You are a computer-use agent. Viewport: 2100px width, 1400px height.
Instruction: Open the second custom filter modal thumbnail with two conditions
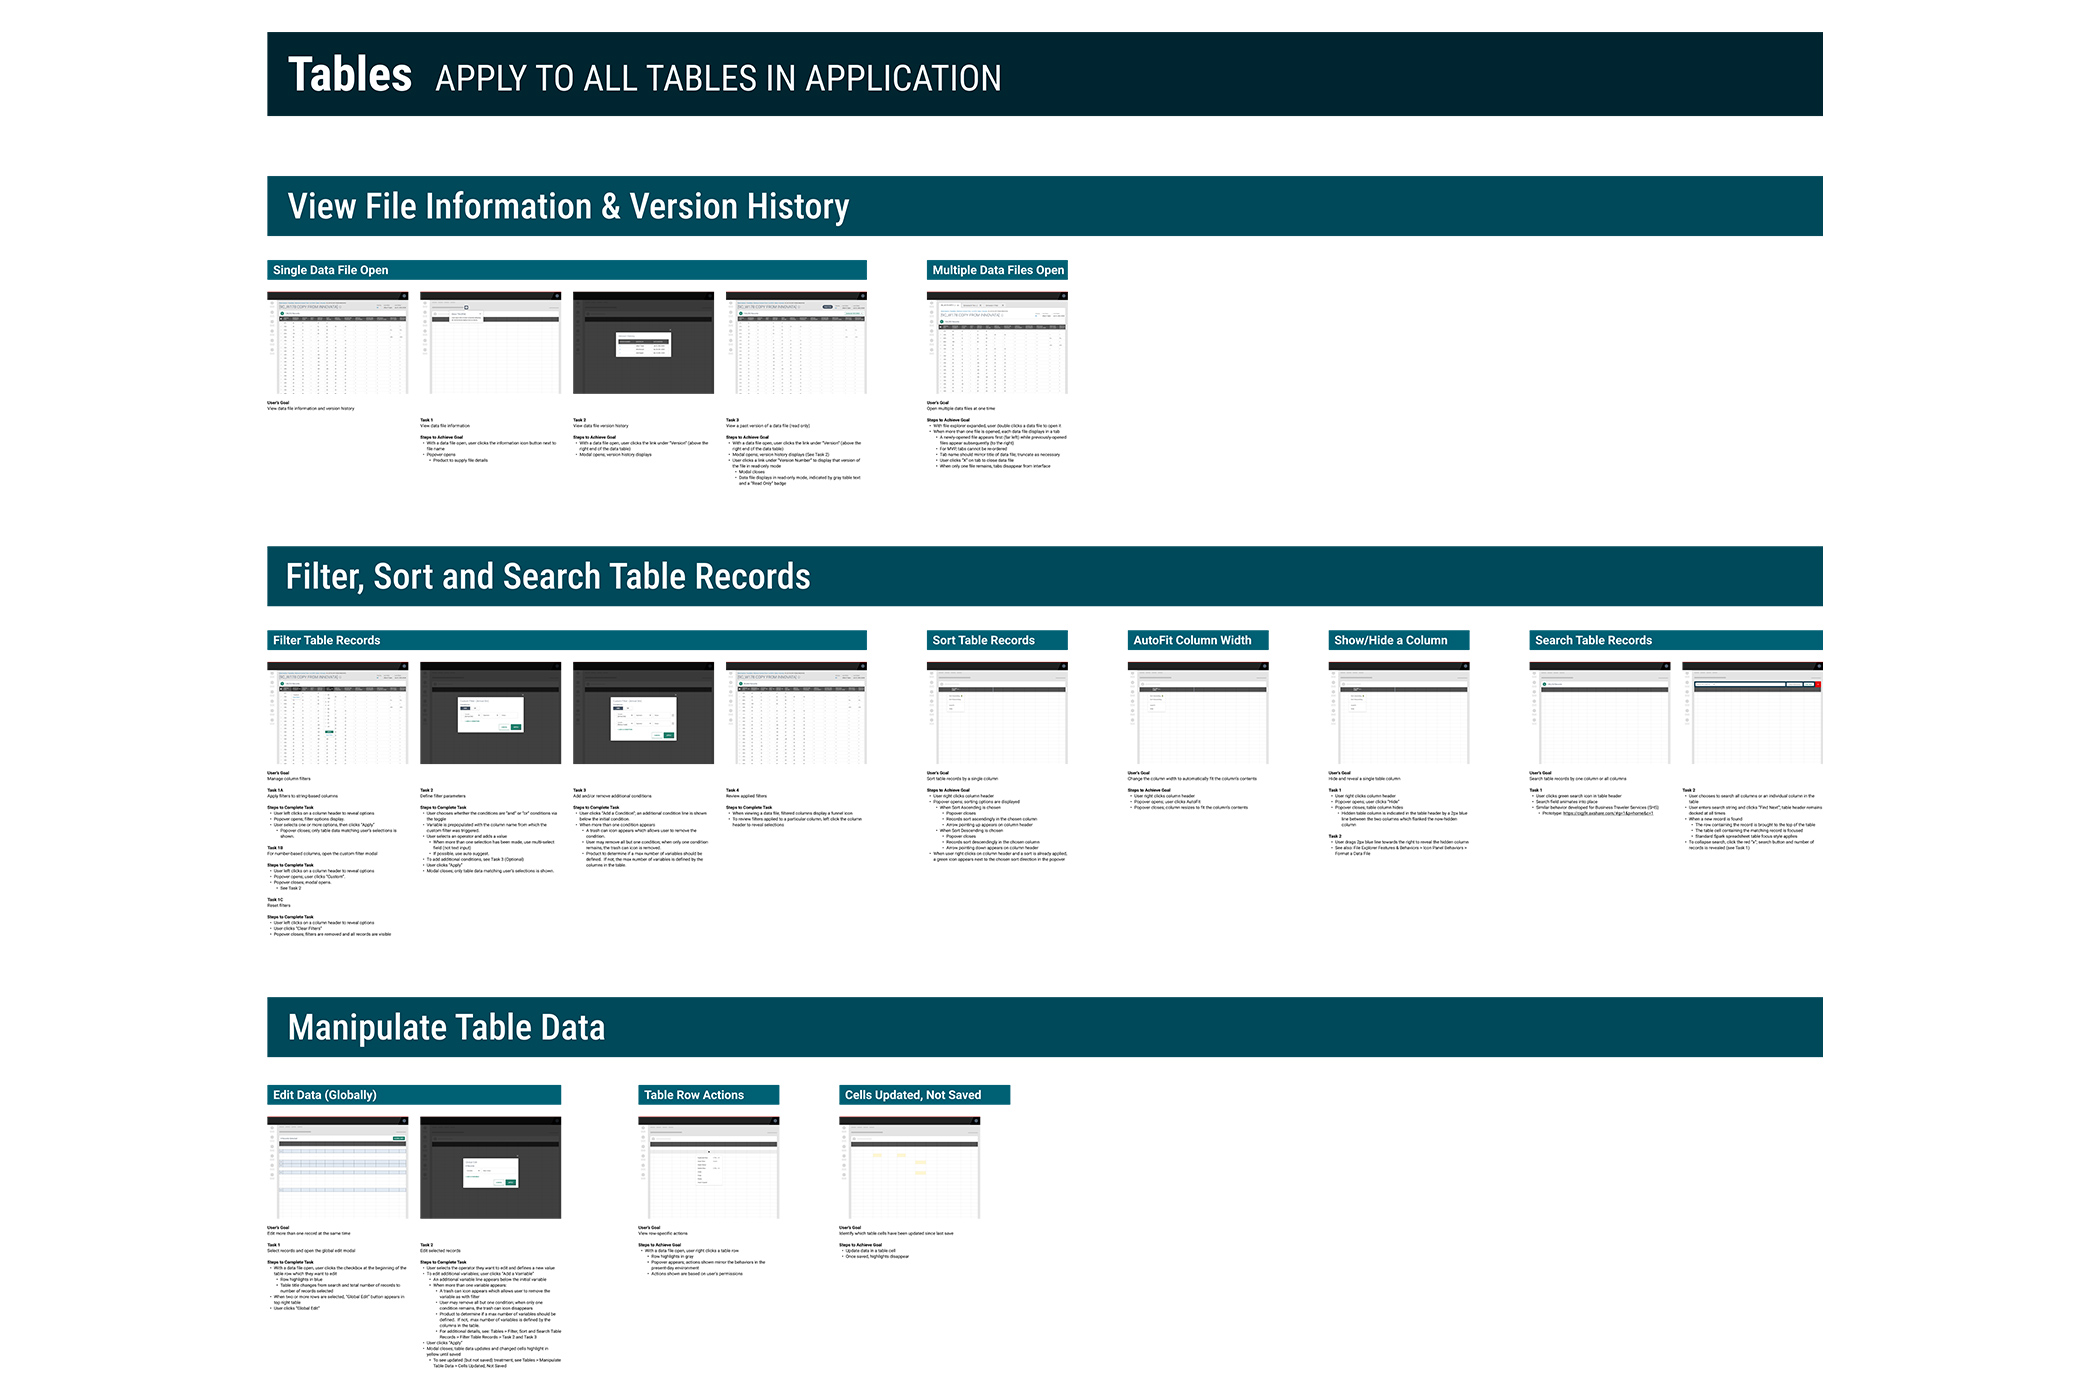(643, 713)
